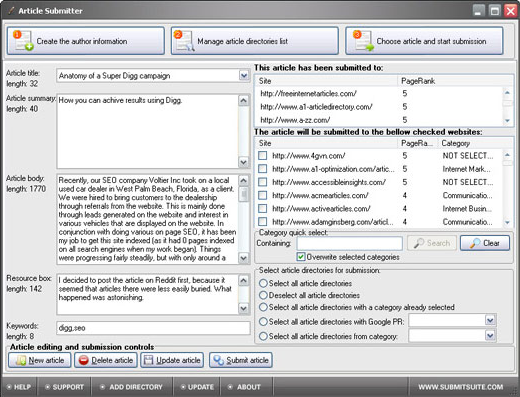This screenshot has width=520, height=397.
Task: Click the Search button in Category quick select
Action: pos(432,243)
